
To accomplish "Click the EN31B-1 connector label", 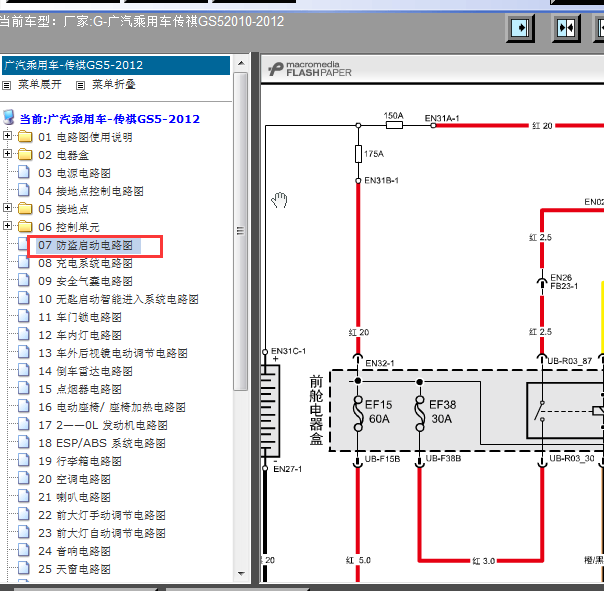I will 381,180.
